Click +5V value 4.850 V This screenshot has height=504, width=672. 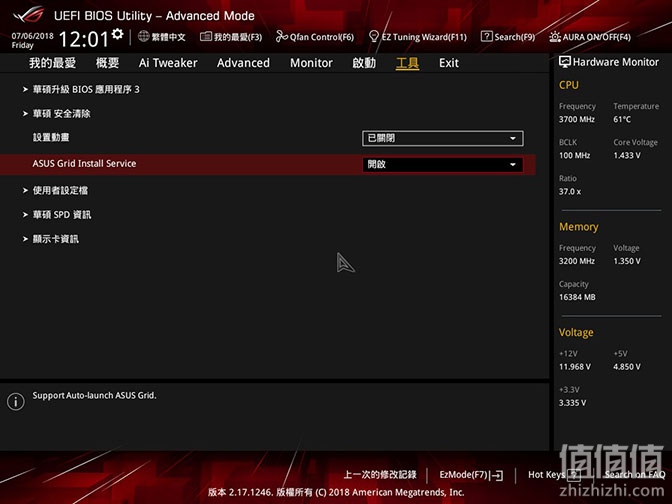click(627, 367)
